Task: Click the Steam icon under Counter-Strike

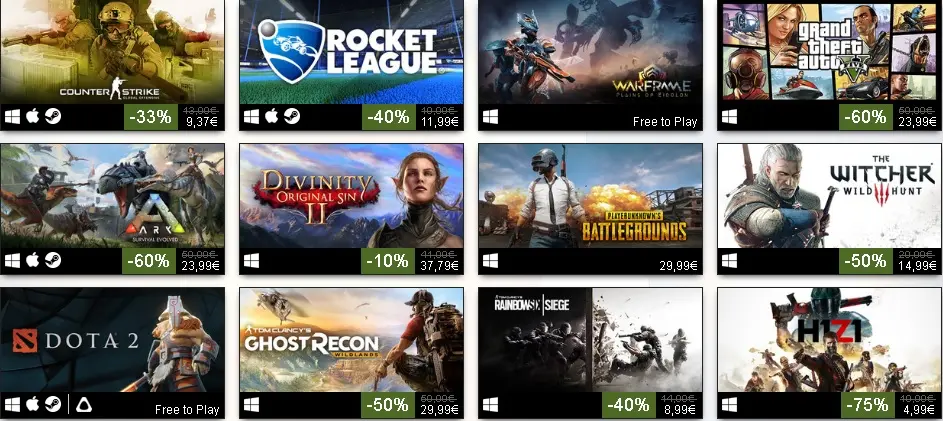Action: click(x=53, y=116)
